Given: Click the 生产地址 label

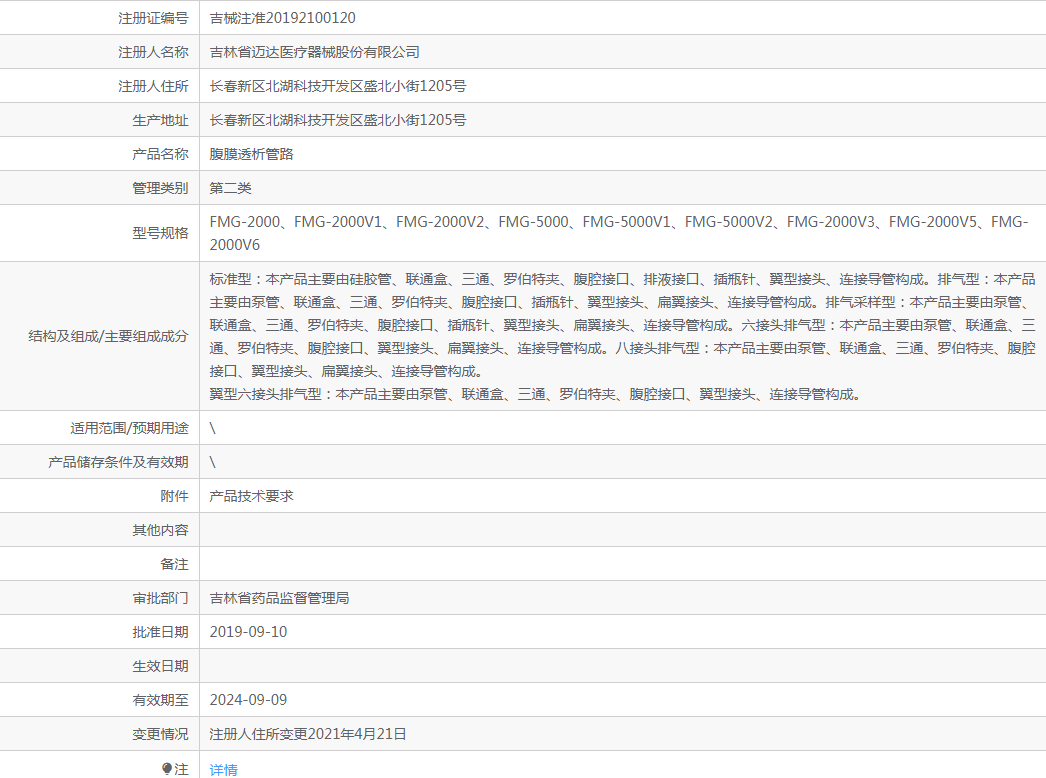Looking at the screenshot, I should [x=160, y=120].
